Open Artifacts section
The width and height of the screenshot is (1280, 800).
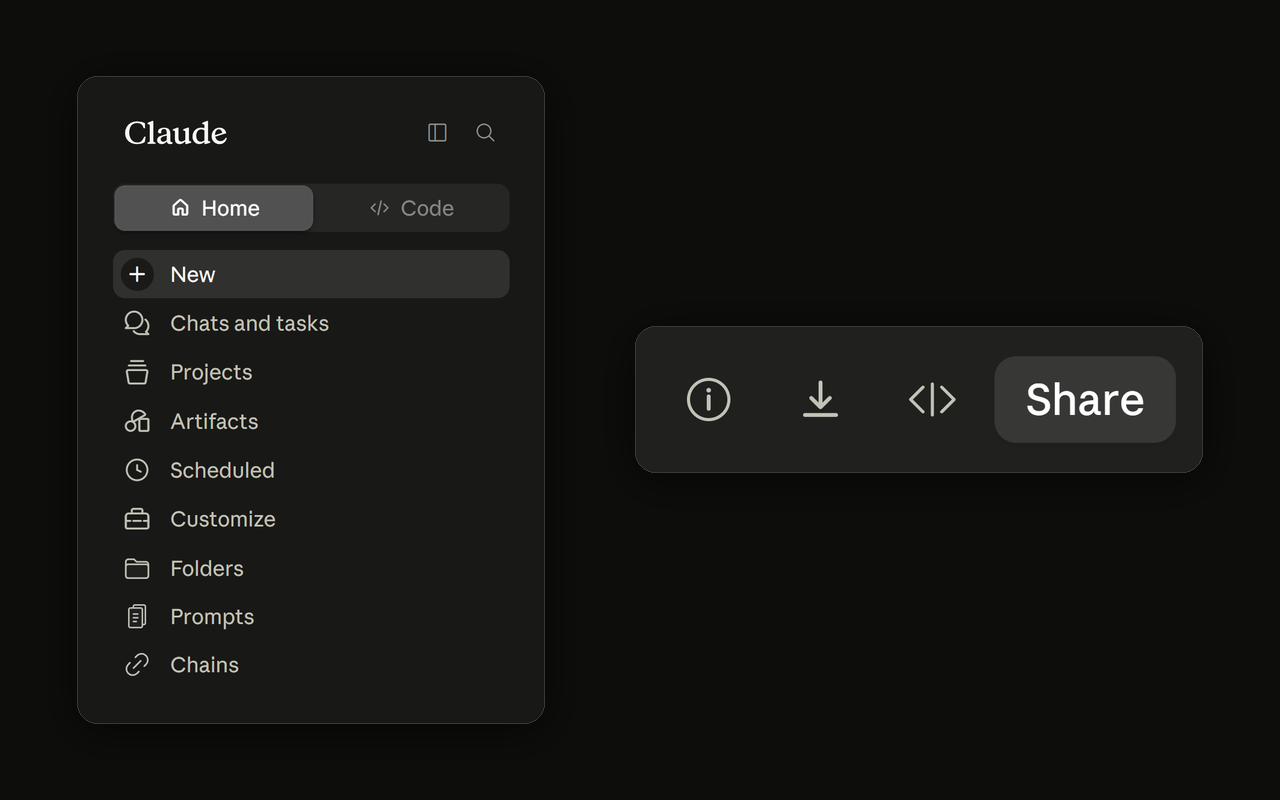pos(311,421)
